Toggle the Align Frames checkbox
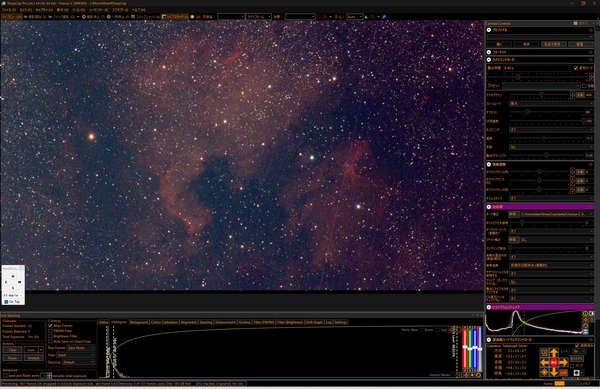The width and height of the screenshot is (600, 389). click(51, 326)
